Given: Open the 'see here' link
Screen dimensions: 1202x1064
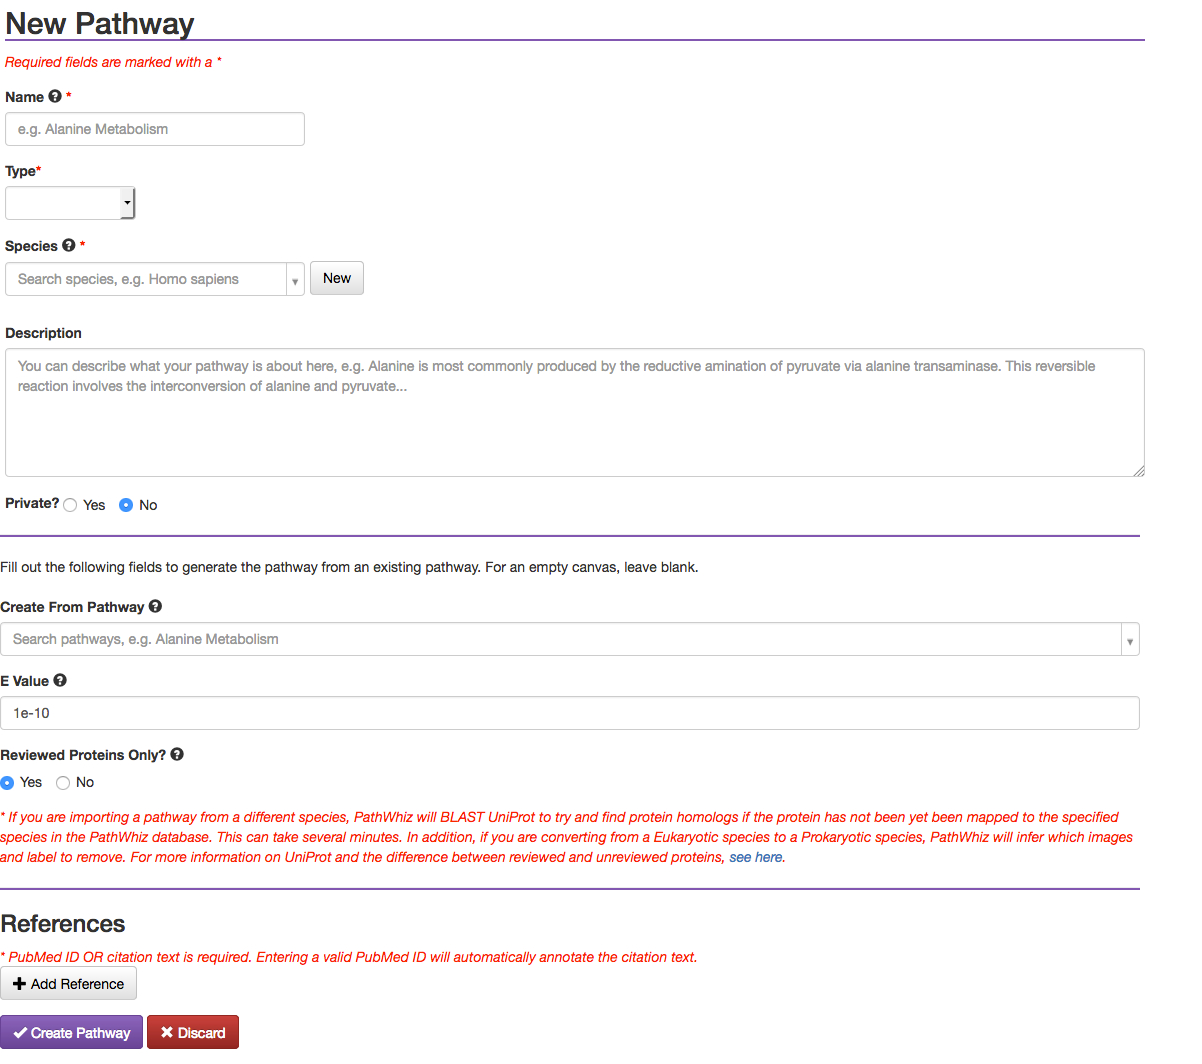Looking at the screenshot, I should coord(756,857).
